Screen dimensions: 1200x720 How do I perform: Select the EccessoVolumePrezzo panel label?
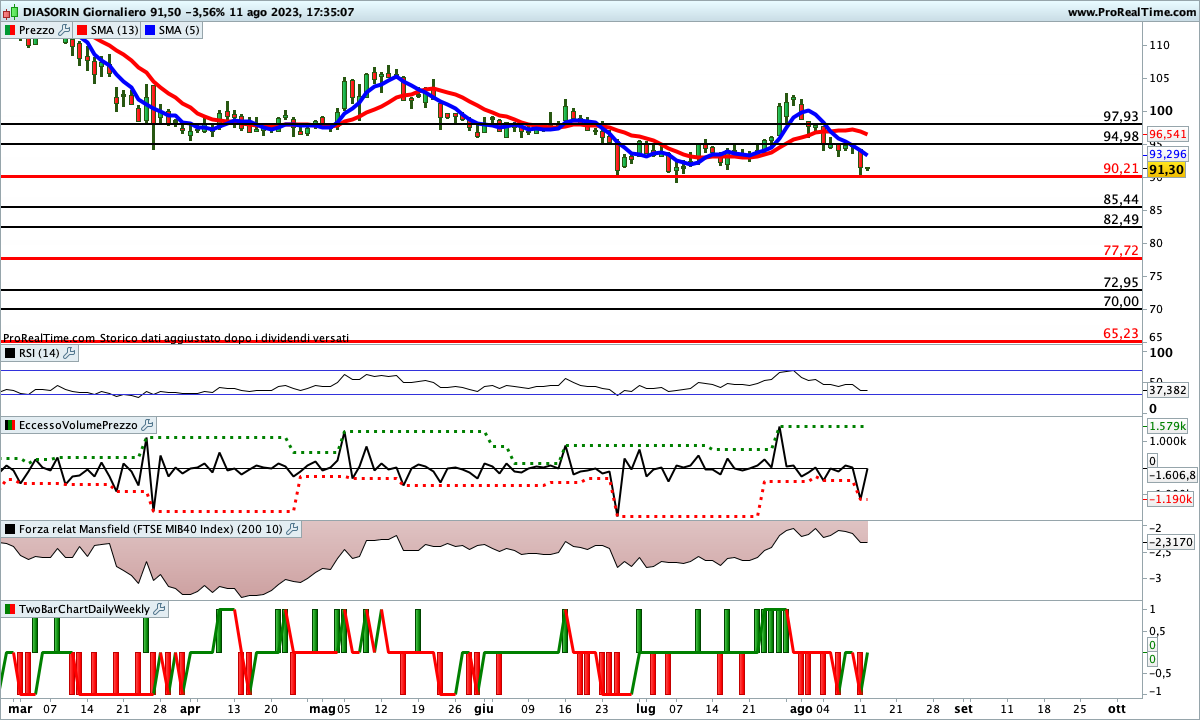pos(79,425)
